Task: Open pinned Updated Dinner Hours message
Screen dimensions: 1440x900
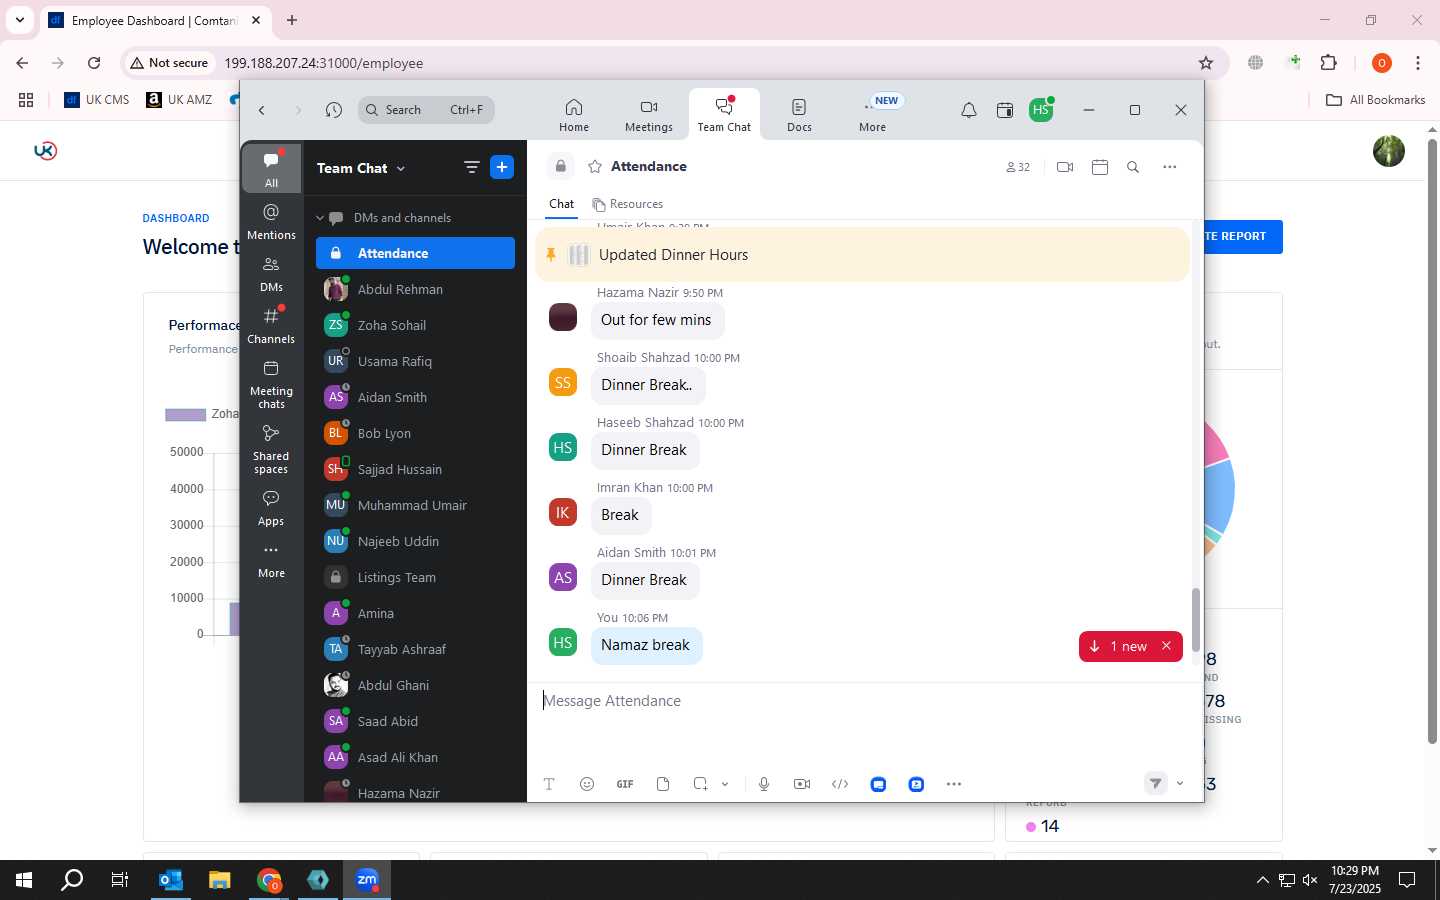Action: (x=862, y=255)
